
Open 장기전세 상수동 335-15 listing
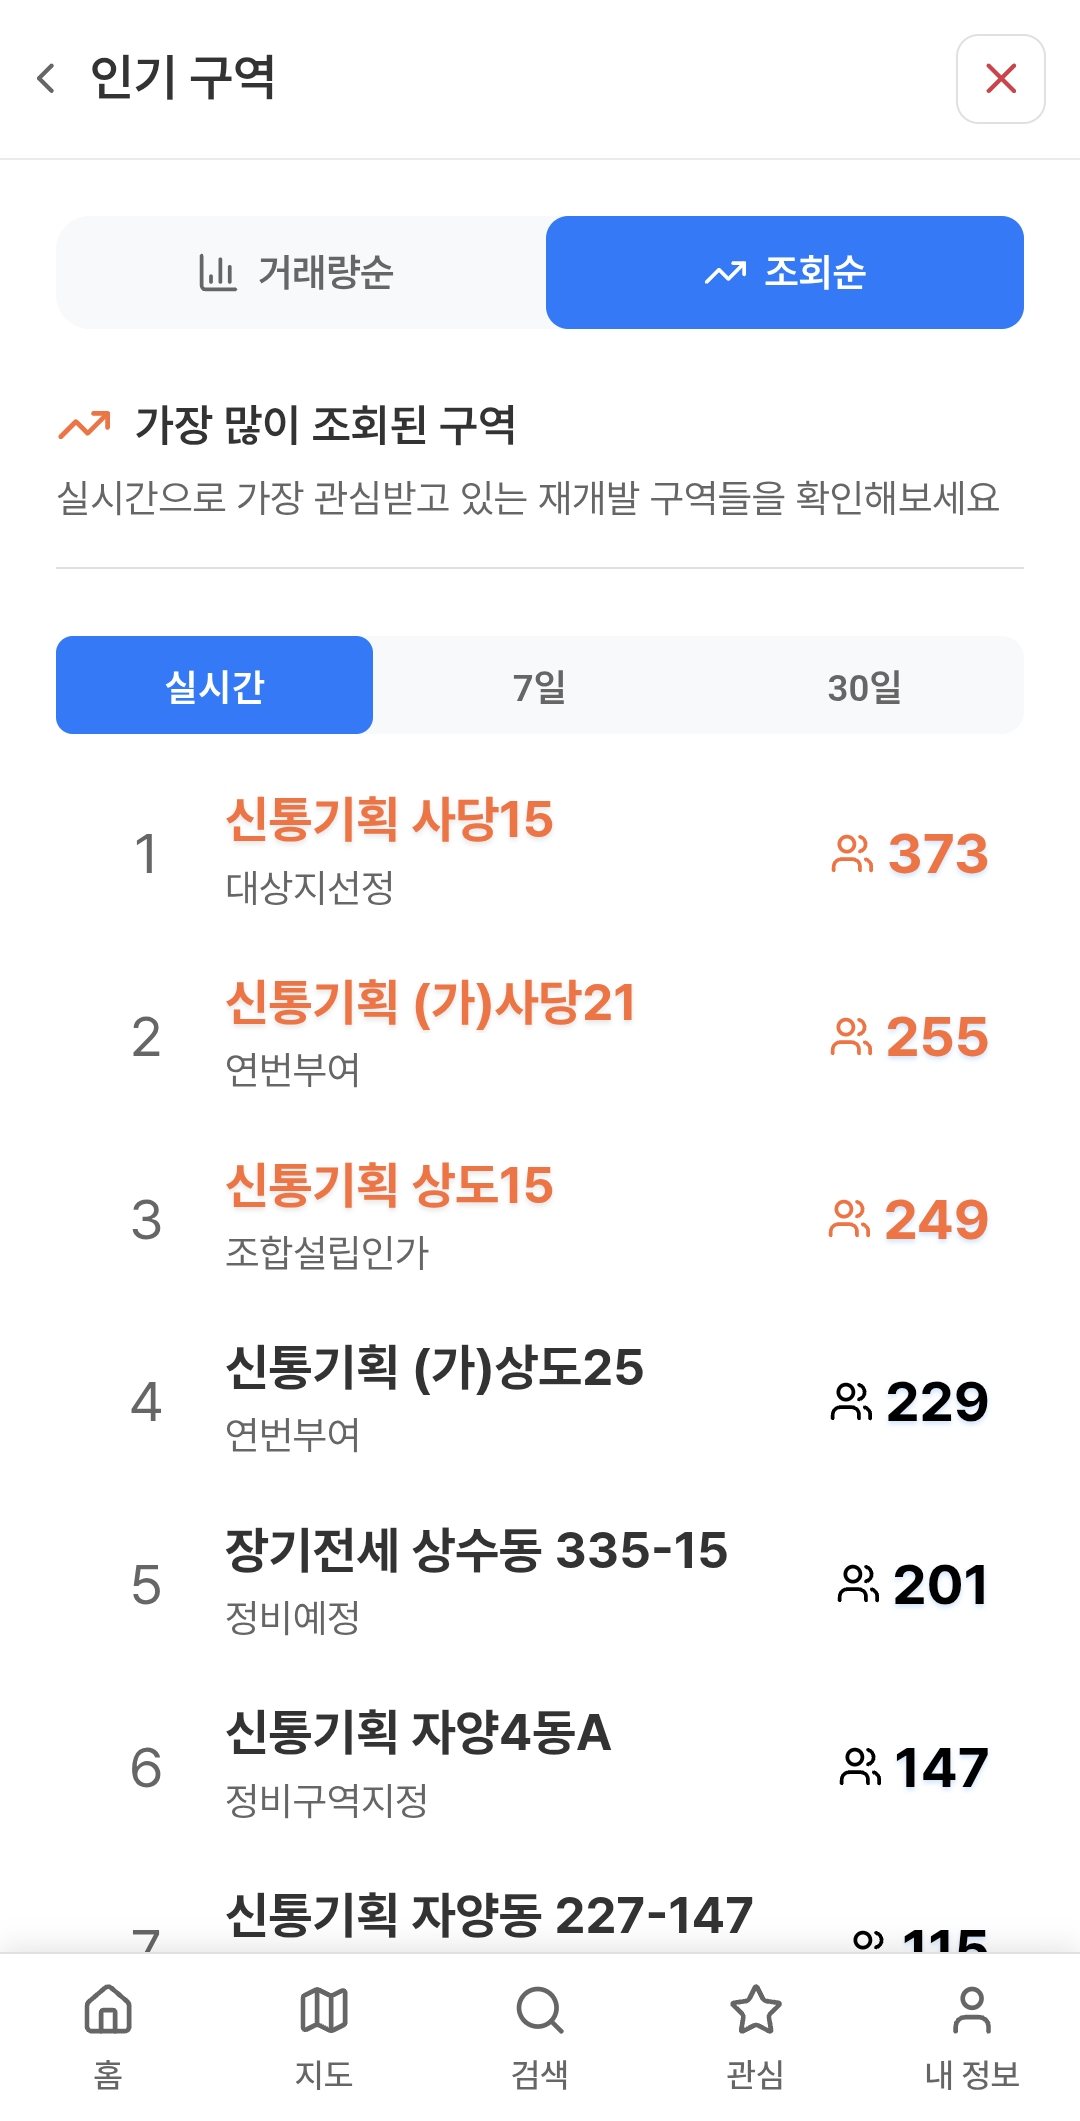pyautogui.click(x=476, y=1551)
